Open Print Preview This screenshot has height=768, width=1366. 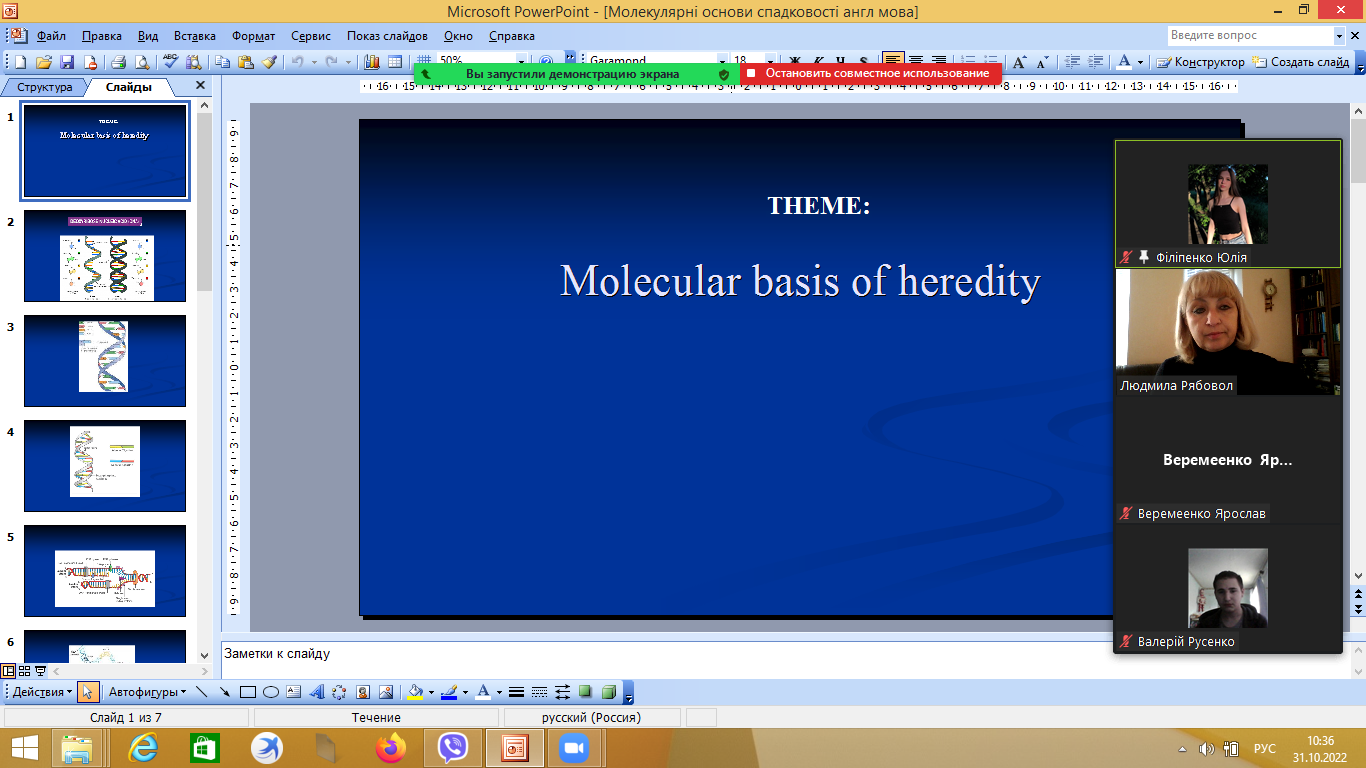pos(142,62)
